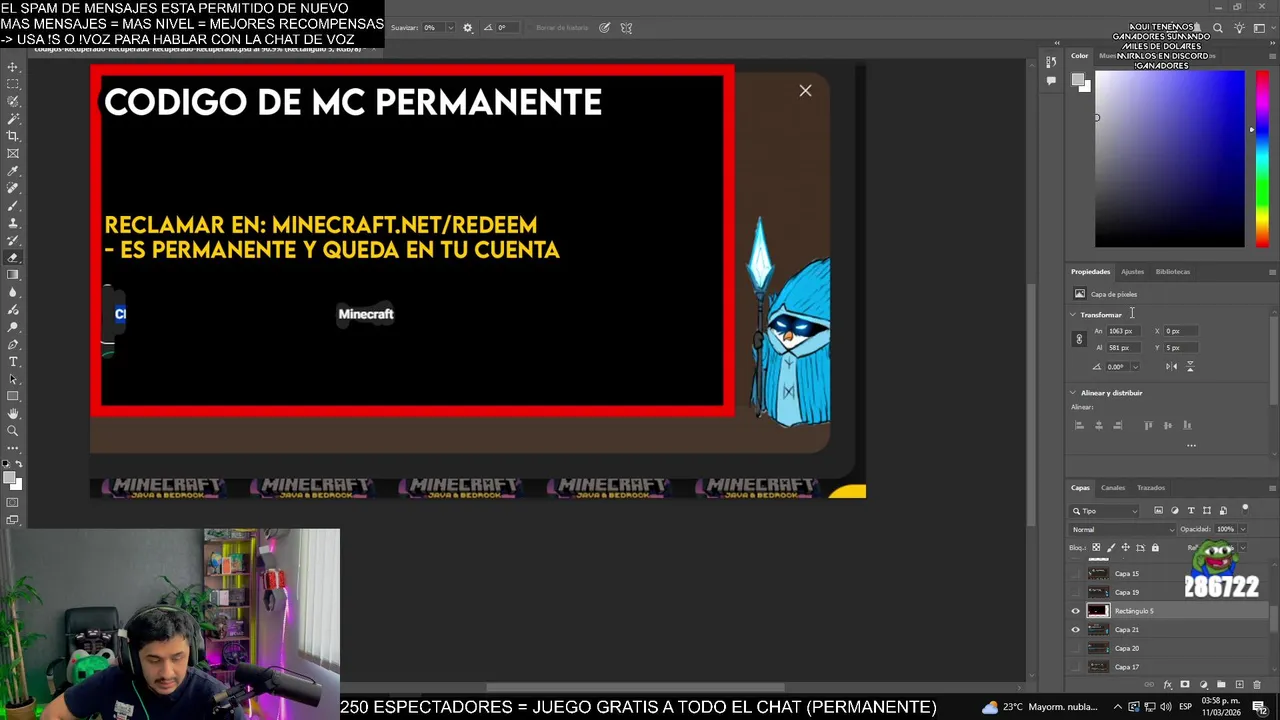
Task: Pick a color in the color field
Action: point(1170,158)
